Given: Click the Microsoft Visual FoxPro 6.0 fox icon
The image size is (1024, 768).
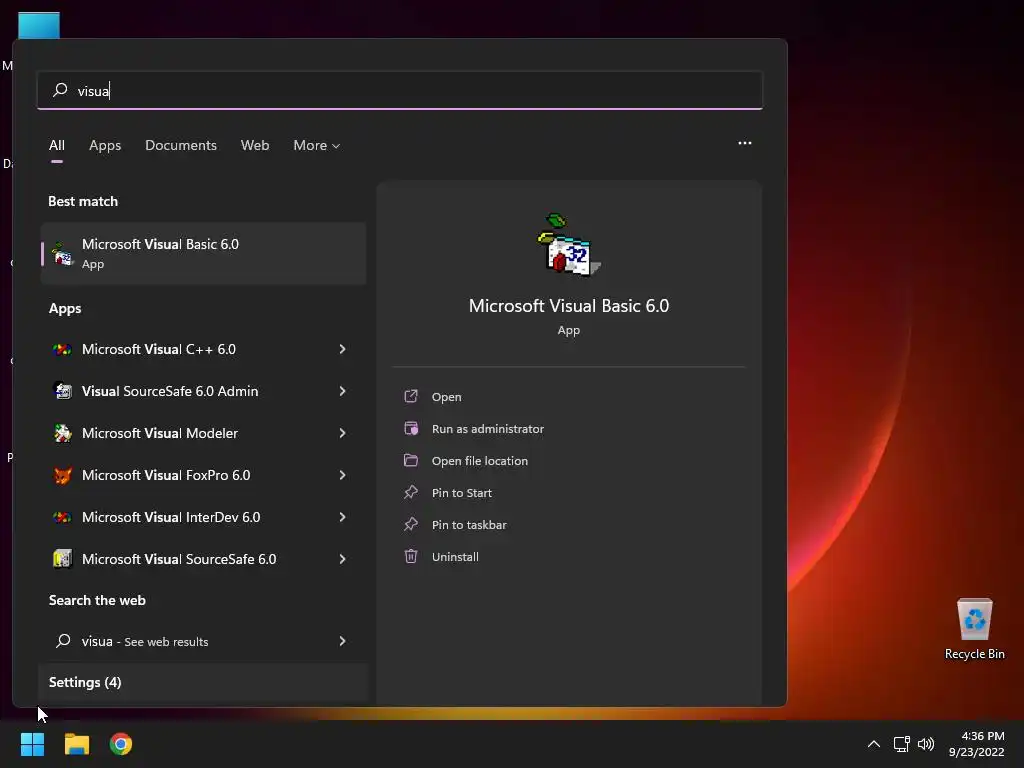Looking at the screenshot, I should pyautogui.click(x=62, y=475).
